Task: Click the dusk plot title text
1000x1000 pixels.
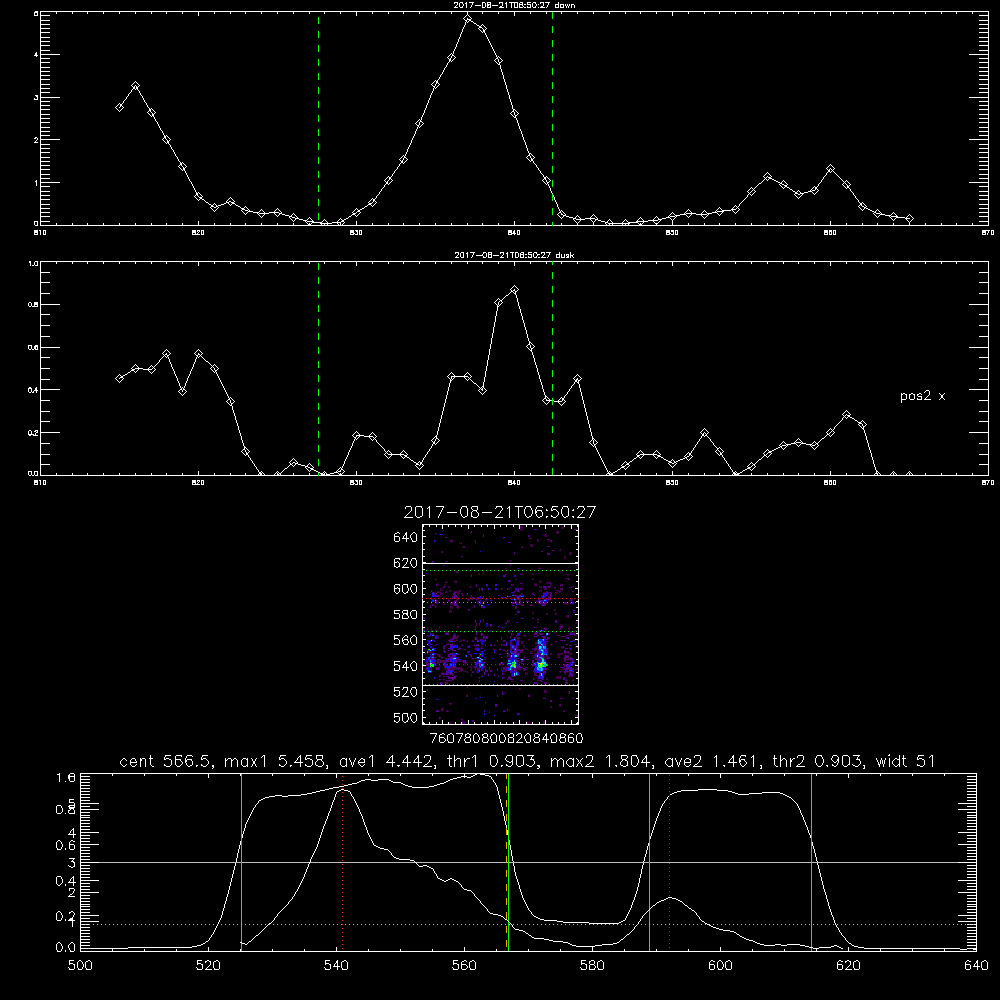Action: click(x=514, y=254)
